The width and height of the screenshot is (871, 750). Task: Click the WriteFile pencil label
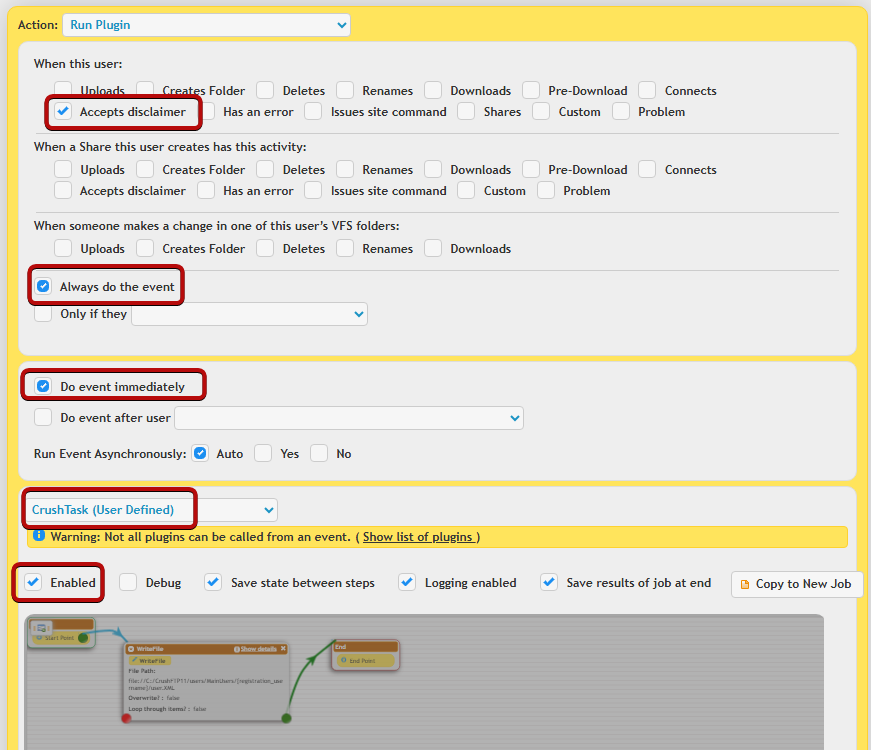[x=149, y=661]
